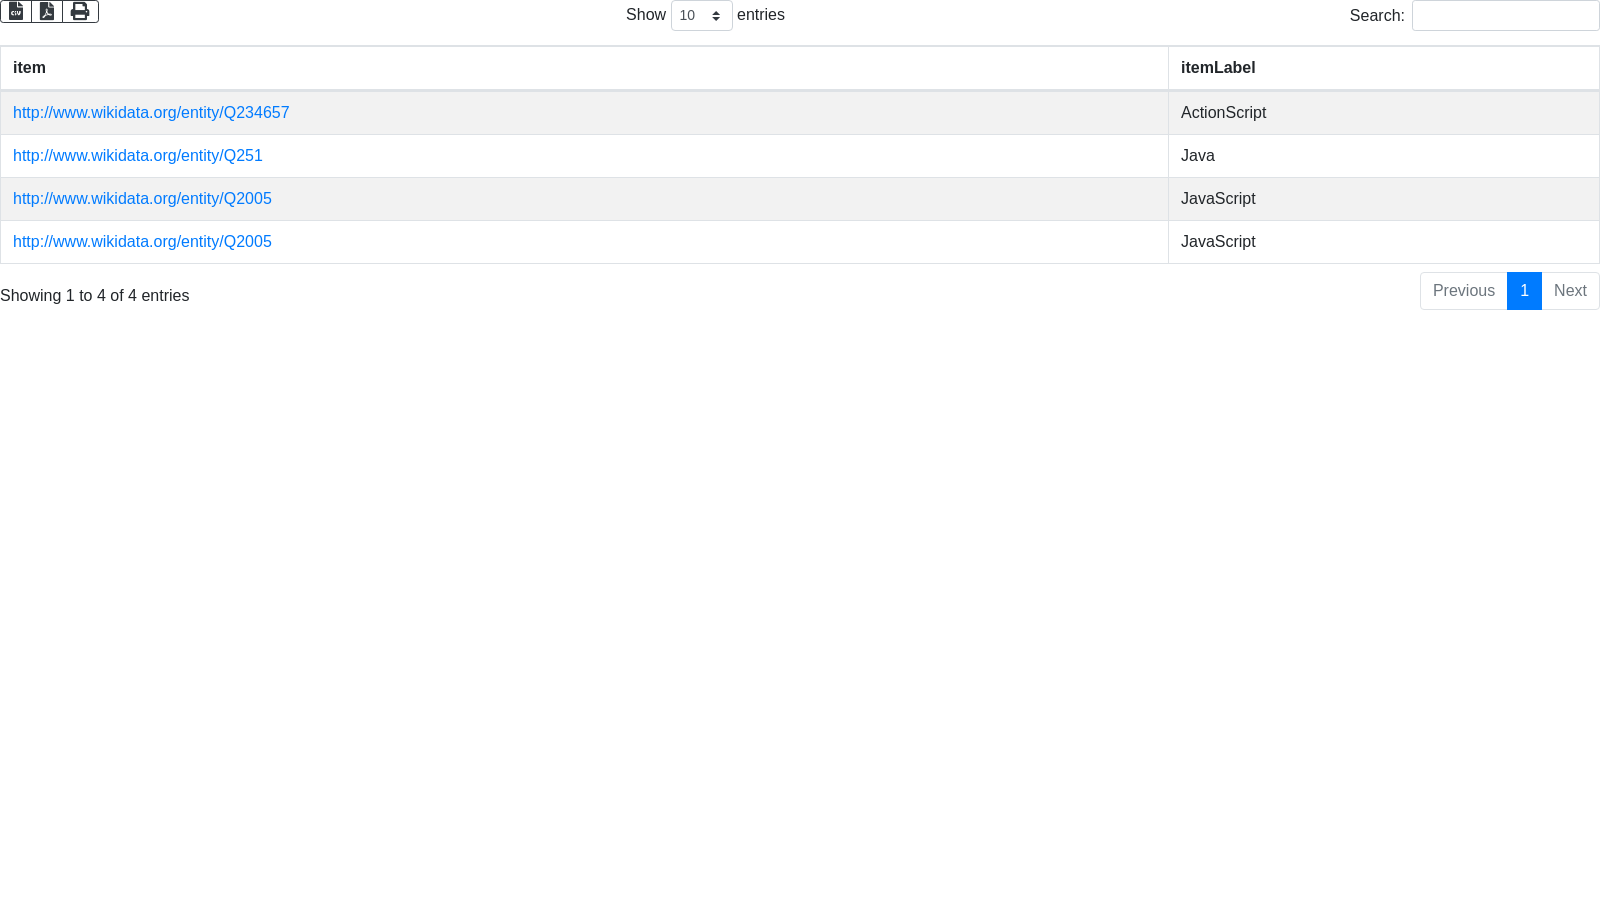Image resolution: width=1600 pixels, height=900 pixels.
Task: Click the last JavaScript label cell
Action: pos(1217,242)
